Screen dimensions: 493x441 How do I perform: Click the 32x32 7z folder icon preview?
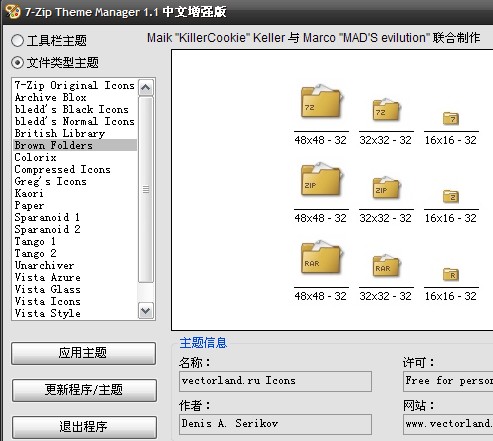click(386, 110)
